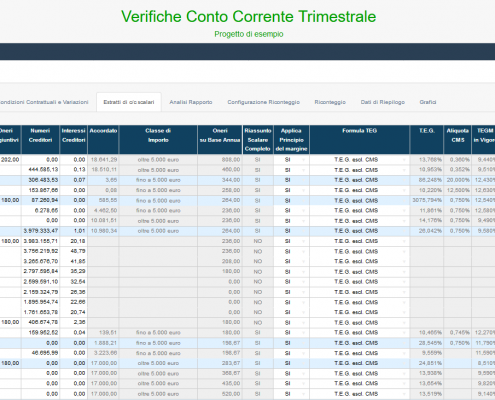
Task: Click the Verifiche Conto Corrente Trimestrale title
Action: pyautogui.click(x=249, y=16)
